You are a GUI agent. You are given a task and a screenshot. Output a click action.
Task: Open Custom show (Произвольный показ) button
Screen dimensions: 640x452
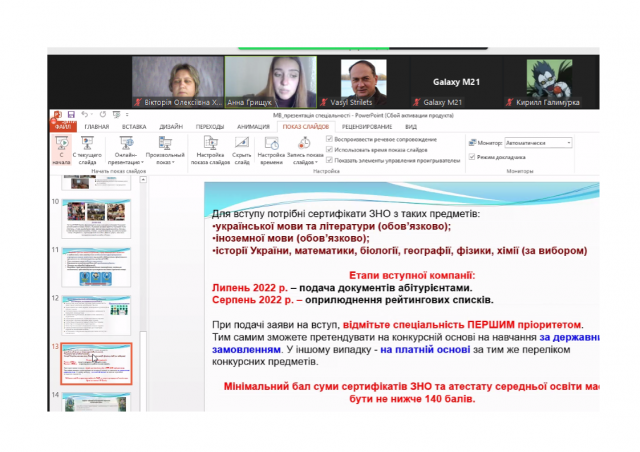click(x=165, y=150)
